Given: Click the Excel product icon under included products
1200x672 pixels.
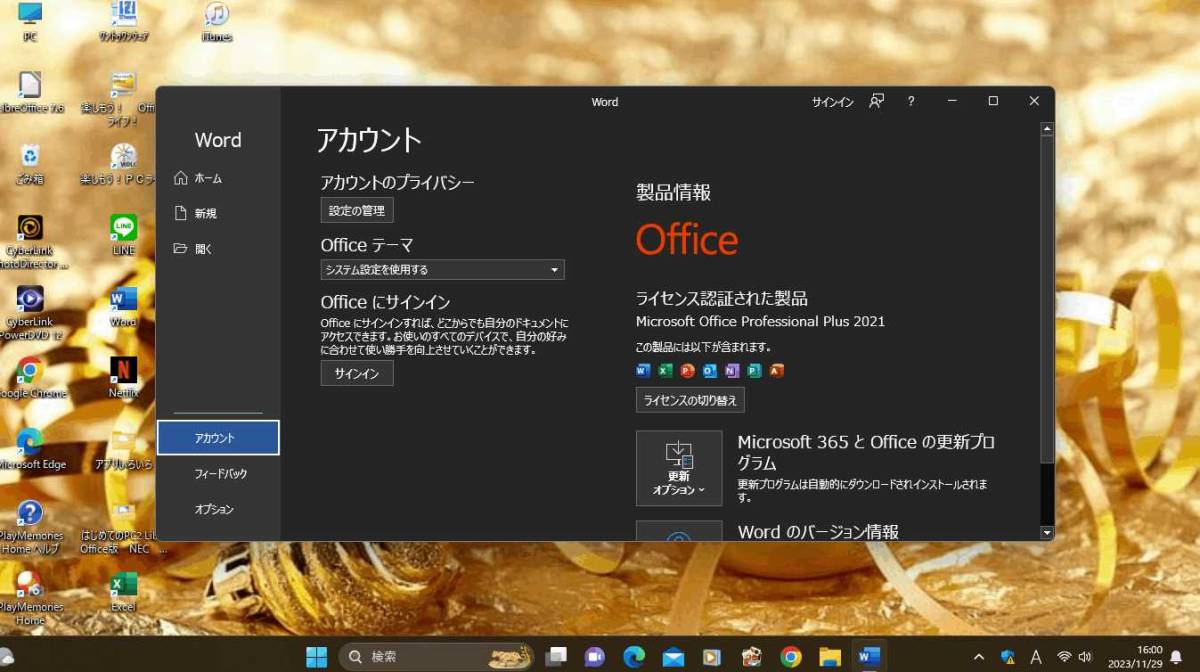Looking at the screenshot, I should tap(665, 370).
